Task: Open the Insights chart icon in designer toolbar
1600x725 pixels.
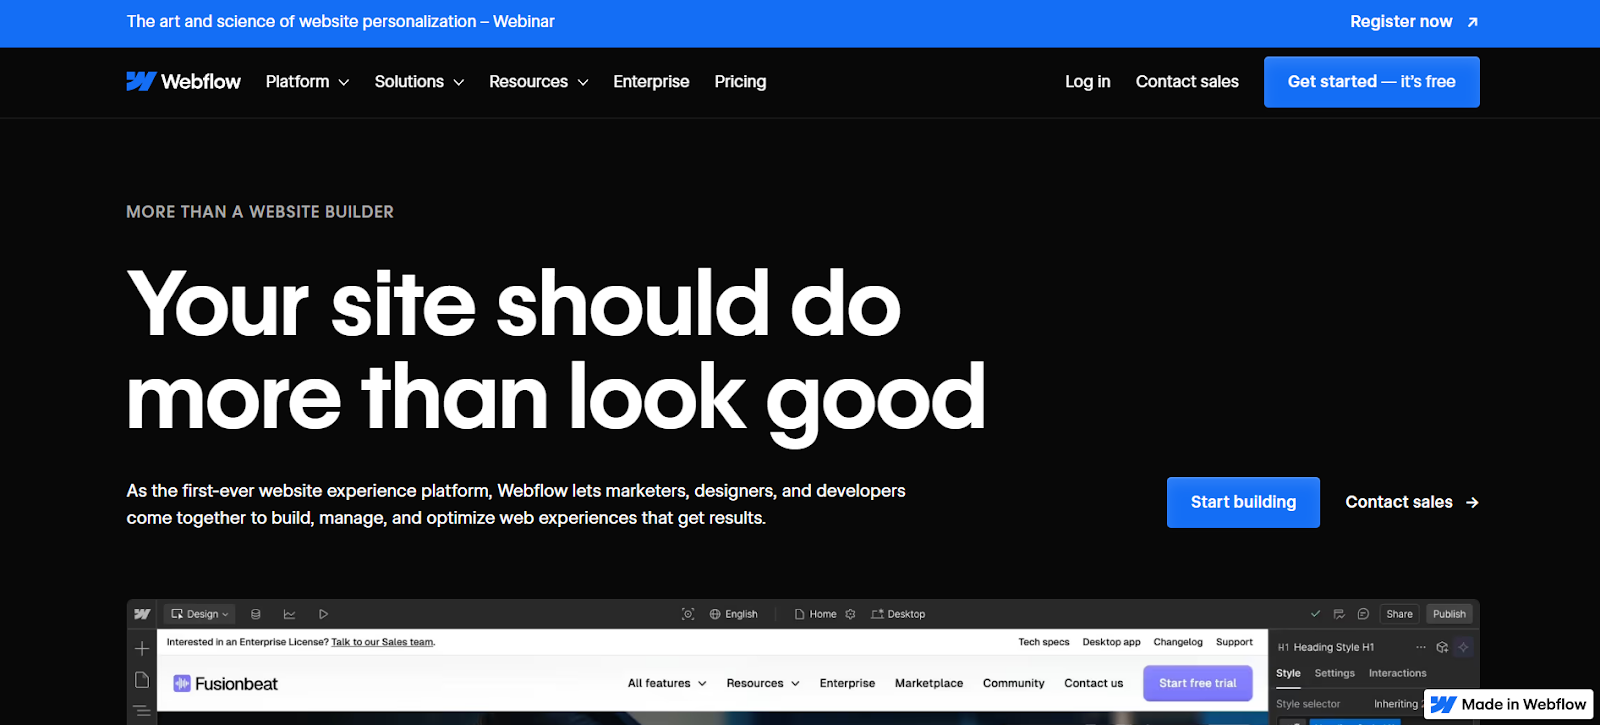Action: tap(289, 614)
